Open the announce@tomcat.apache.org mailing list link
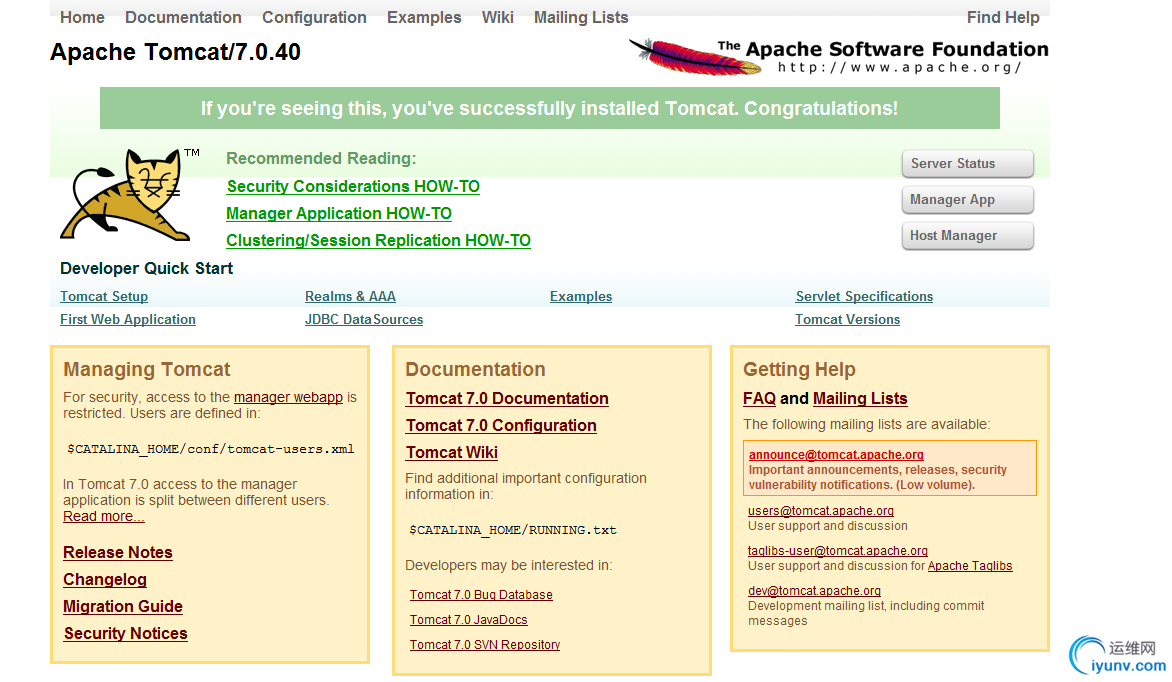This screenshot has width=1172, height=682. pos(836,455)
